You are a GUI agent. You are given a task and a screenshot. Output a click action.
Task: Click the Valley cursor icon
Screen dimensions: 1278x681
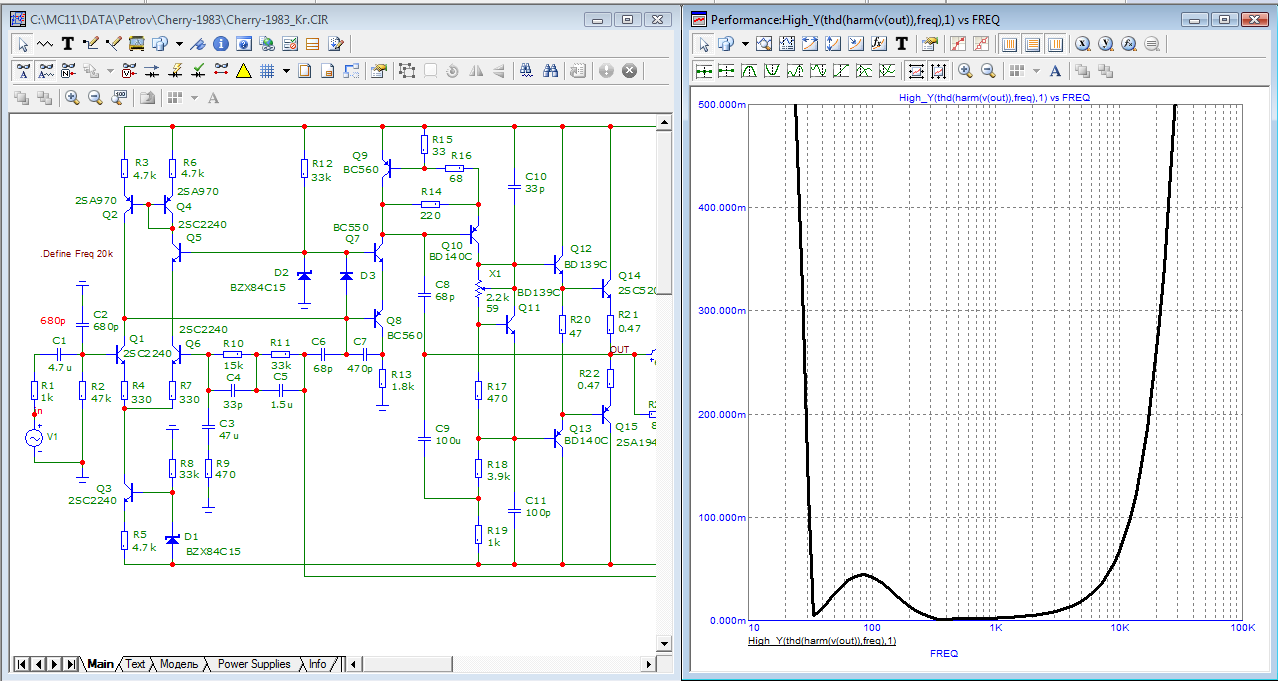click(x=772, y=71)
